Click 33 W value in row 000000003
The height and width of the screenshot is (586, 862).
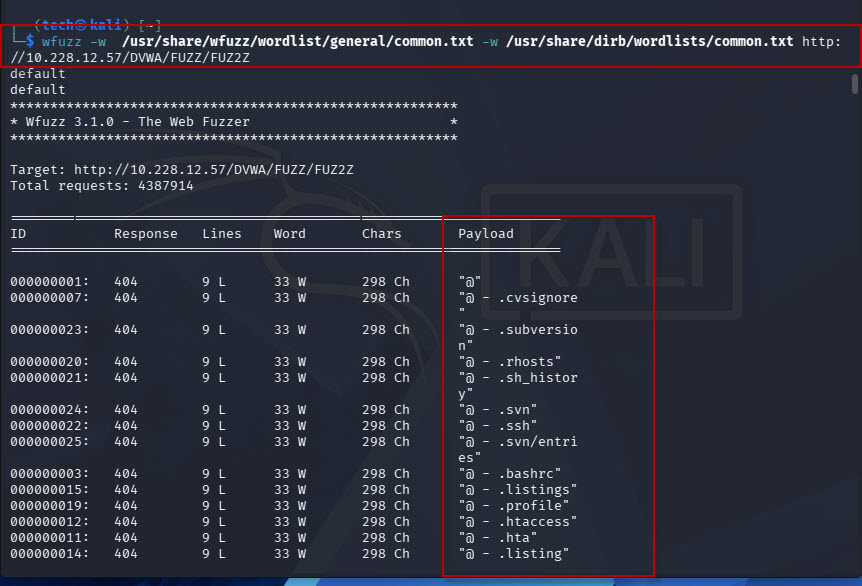coord(290,473)
